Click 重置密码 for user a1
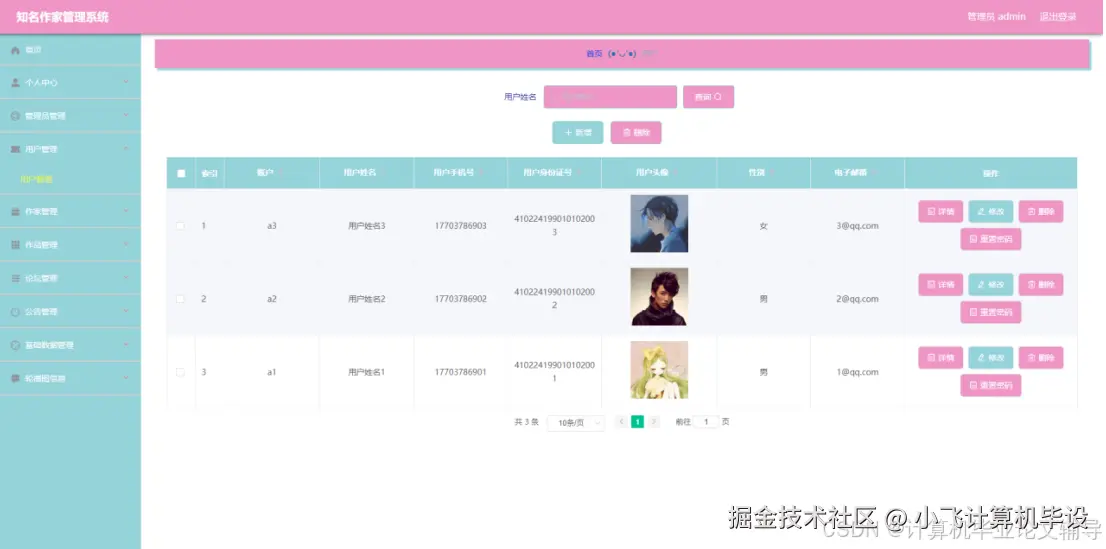The width and height of the screenshot is (1106, 549). (990, 385)
